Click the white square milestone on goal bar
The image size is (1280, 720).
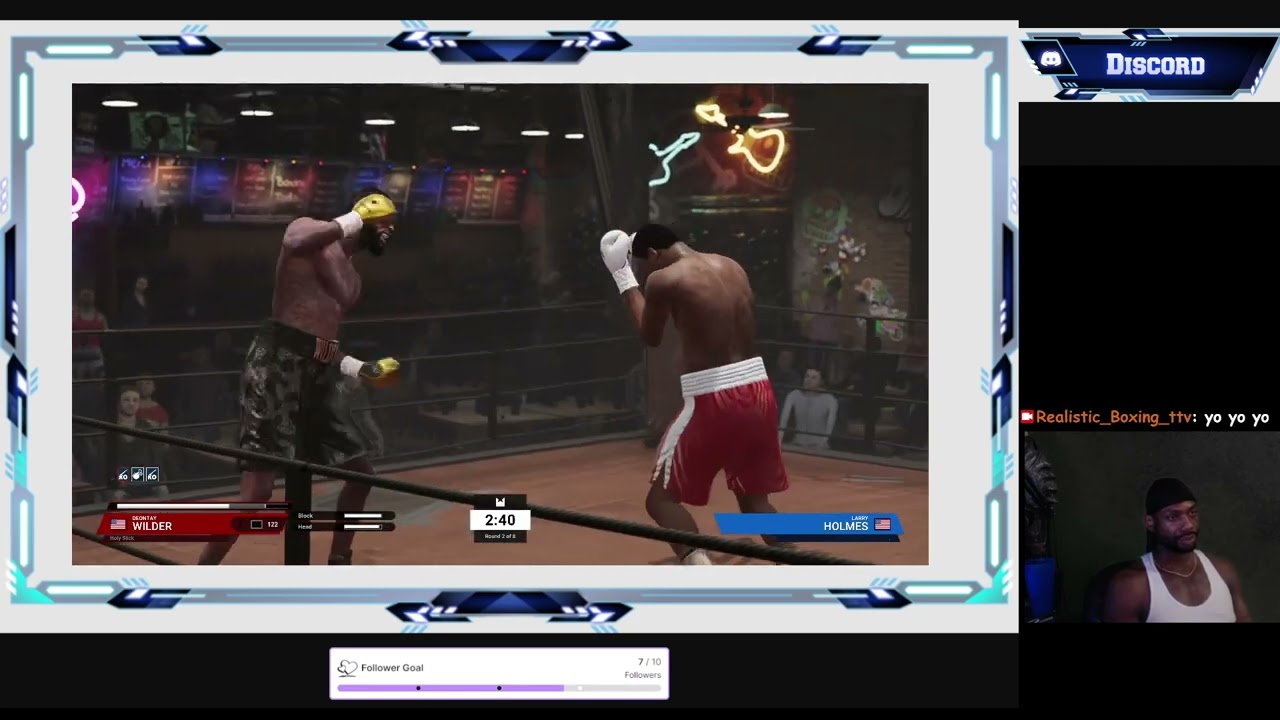580,688
